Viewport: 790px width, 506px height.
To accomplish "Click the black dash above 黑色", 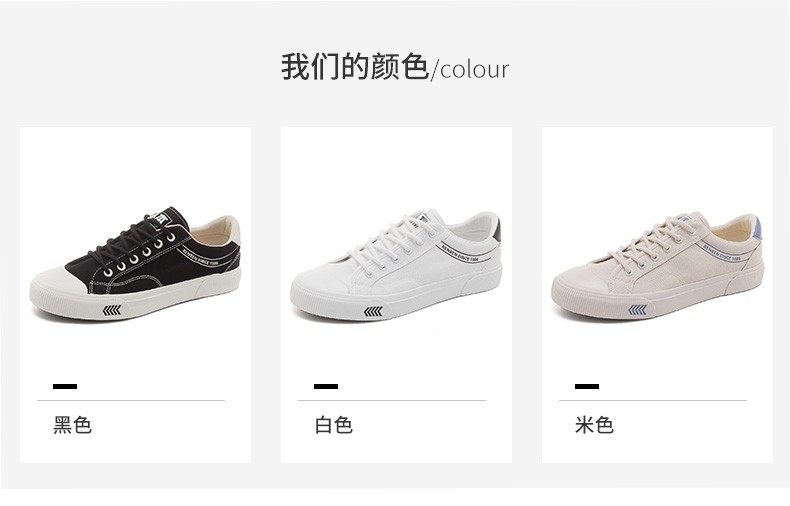I will pyautogui.click(x=65, y=387).
